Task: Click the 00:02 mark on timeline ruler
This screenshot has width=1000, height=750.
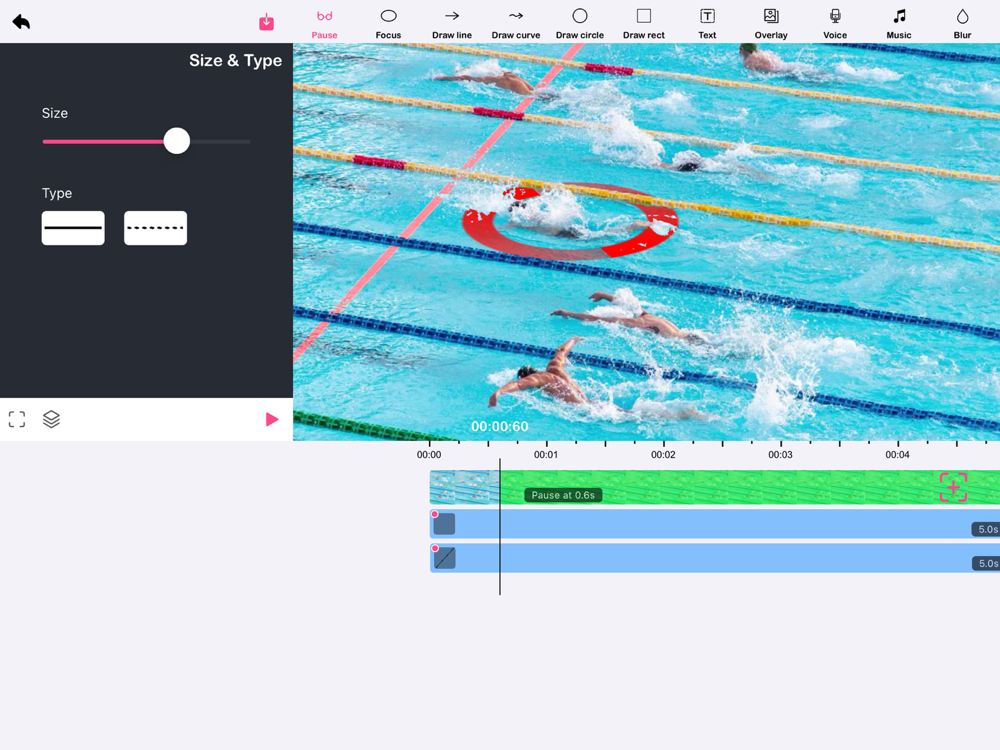Action: click(x=663, y=455)
